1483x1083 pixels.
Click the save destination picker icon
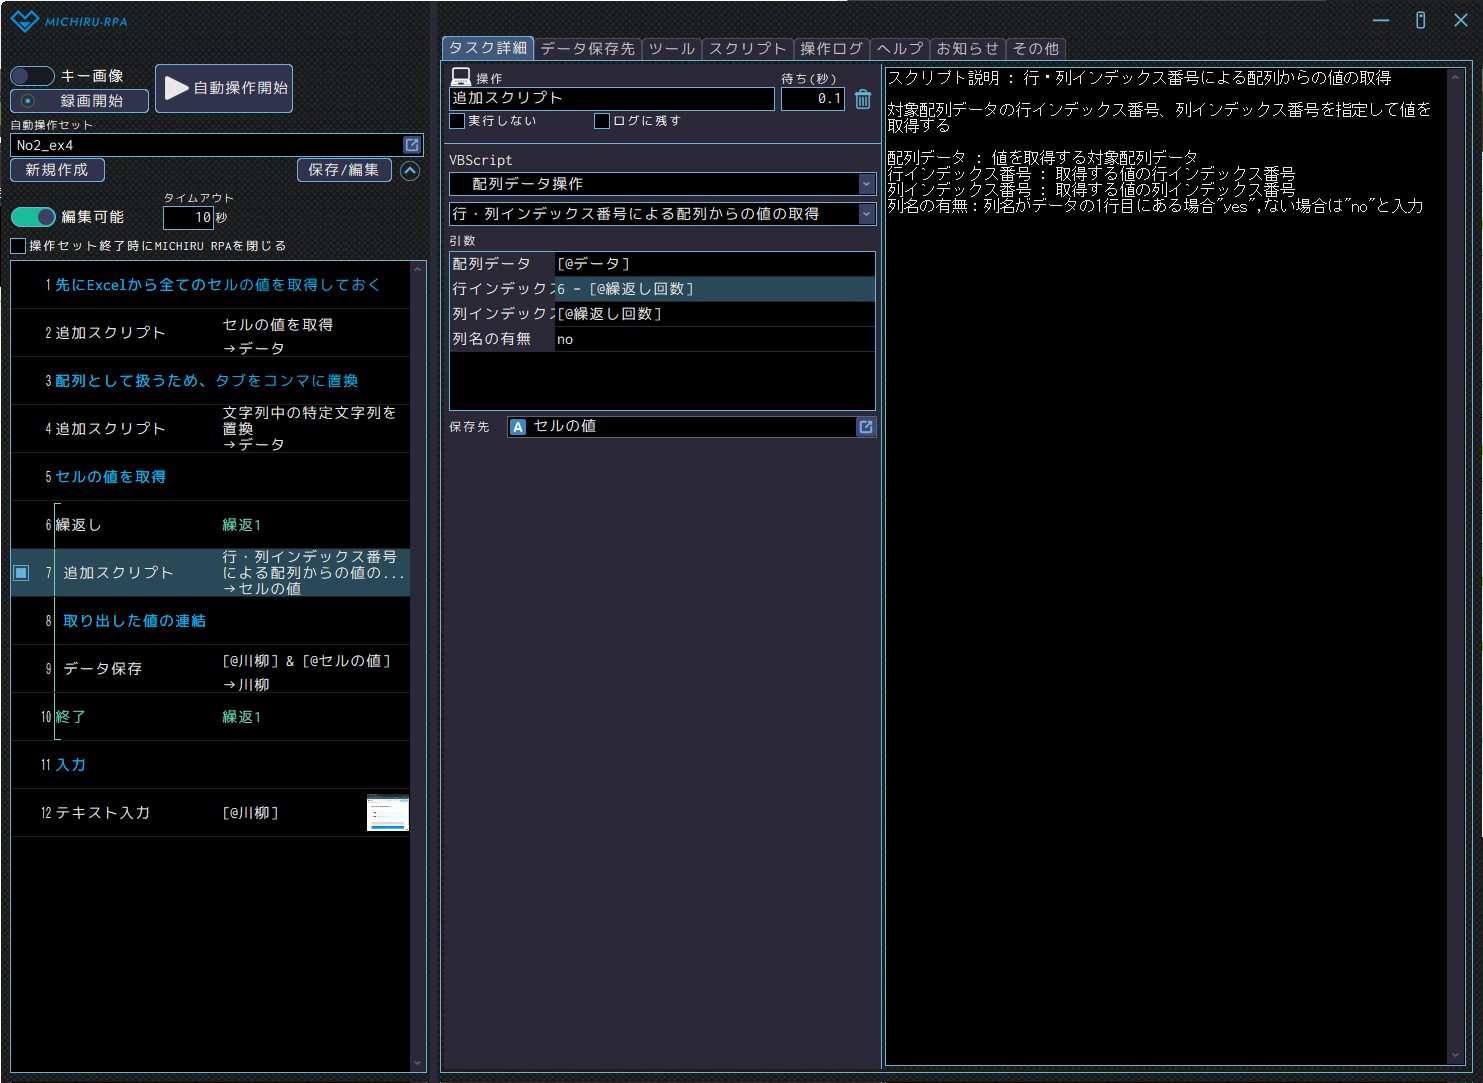coord(866,427)
